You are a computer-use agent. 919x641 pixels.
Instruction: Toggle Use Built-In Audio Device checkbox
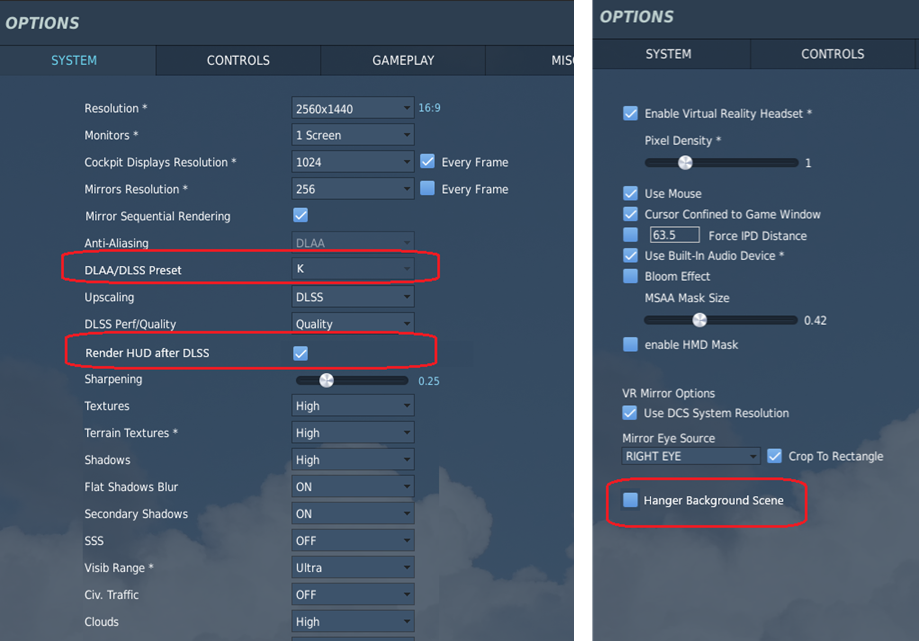pos(631,255)
